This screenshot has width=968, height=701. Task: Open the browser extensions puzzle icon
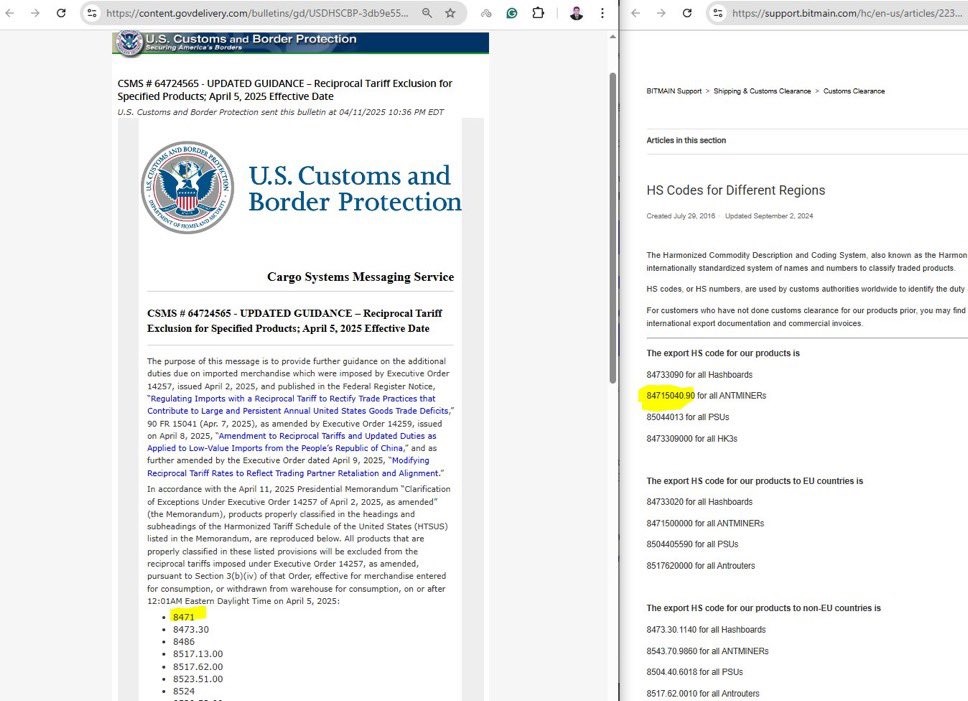(x=538, y=13)
